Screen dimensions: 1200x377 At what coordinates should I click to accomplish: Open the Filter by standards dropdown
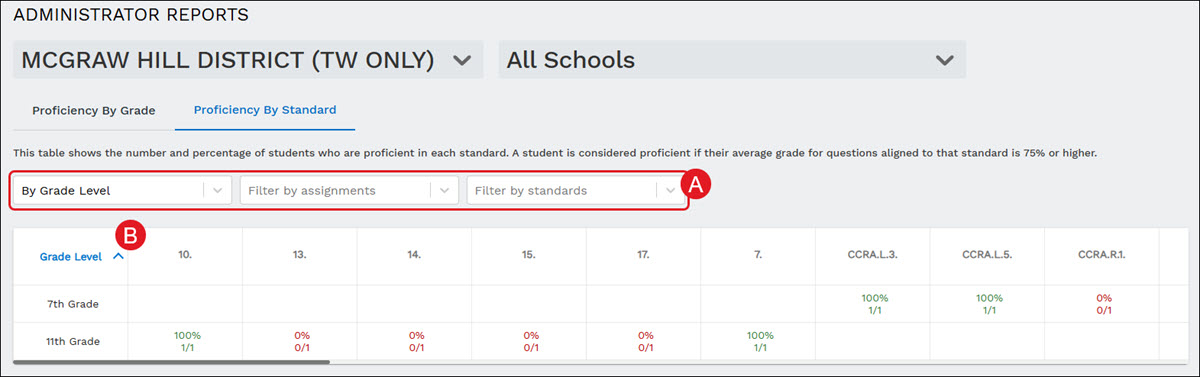576,190
